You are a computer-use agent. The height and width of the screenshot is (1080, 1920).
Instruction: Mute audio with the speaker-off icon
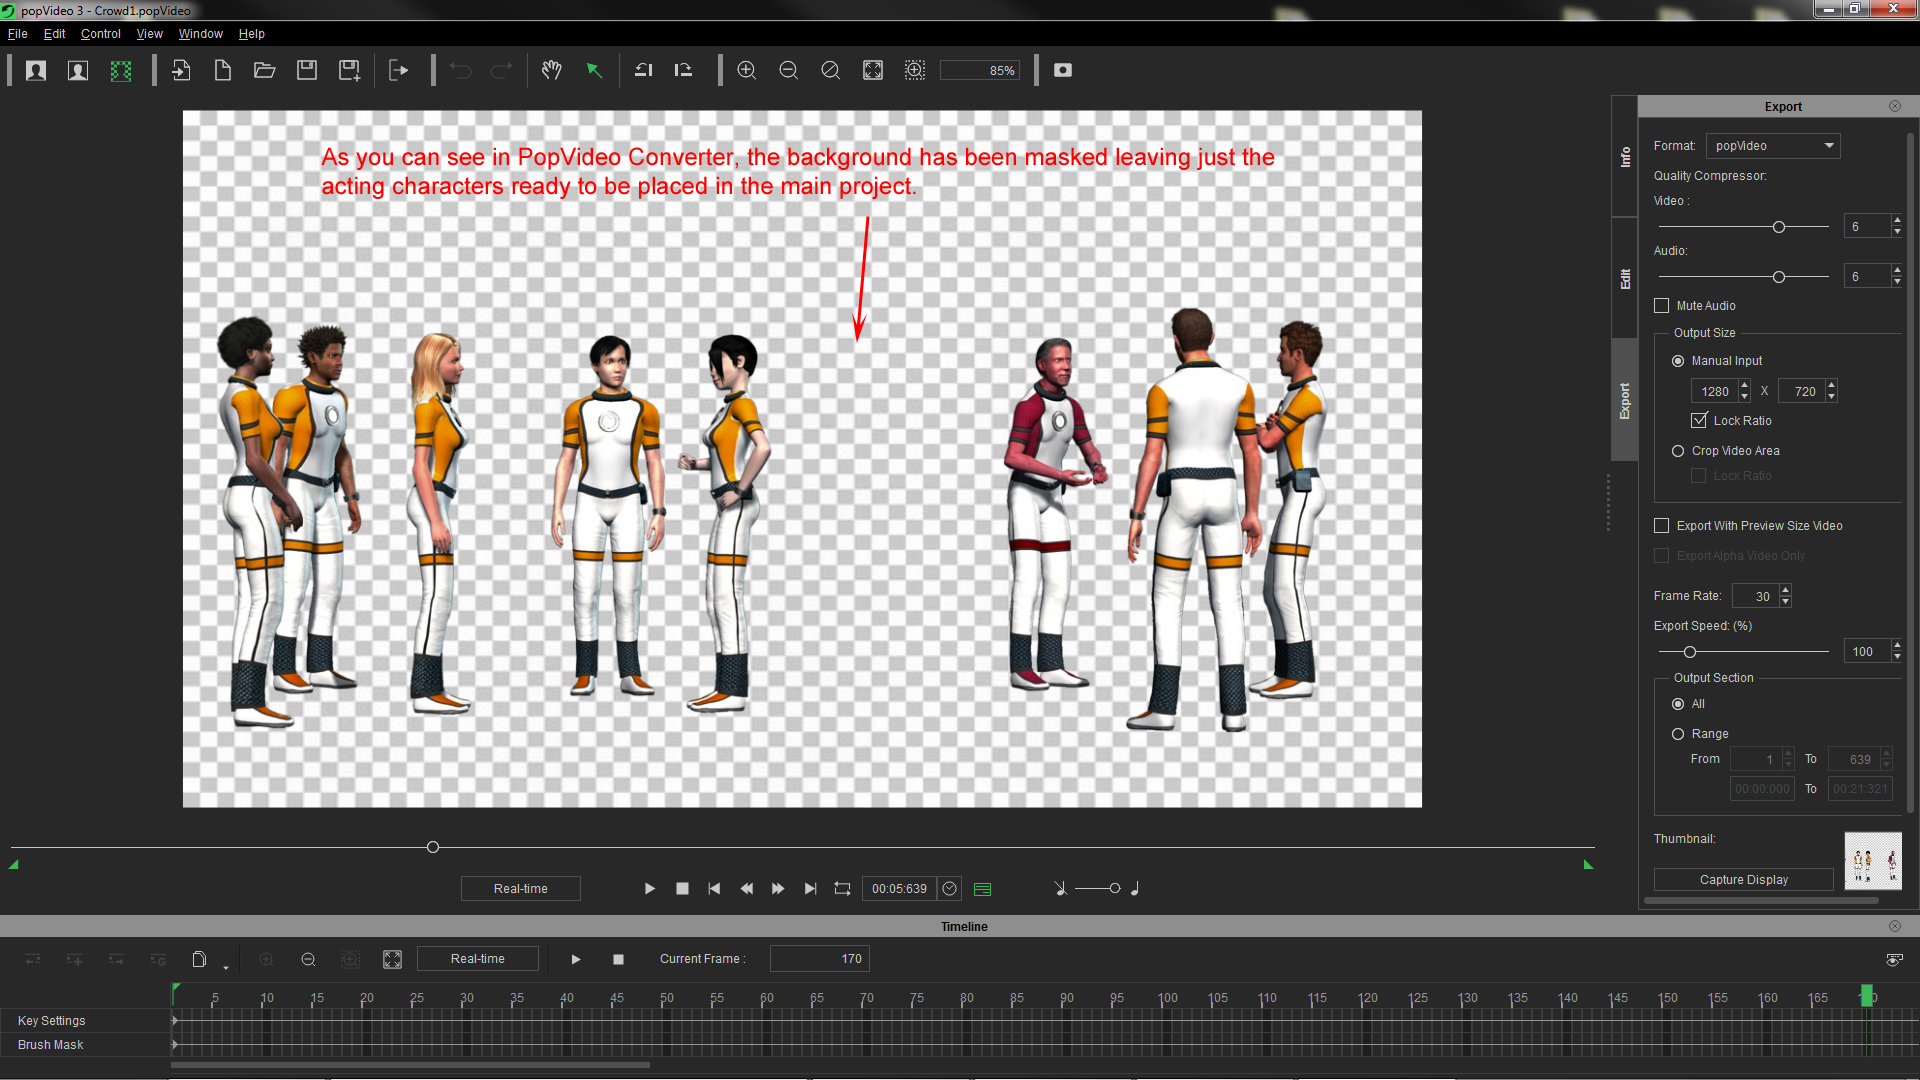click(x=1060, y=888)
